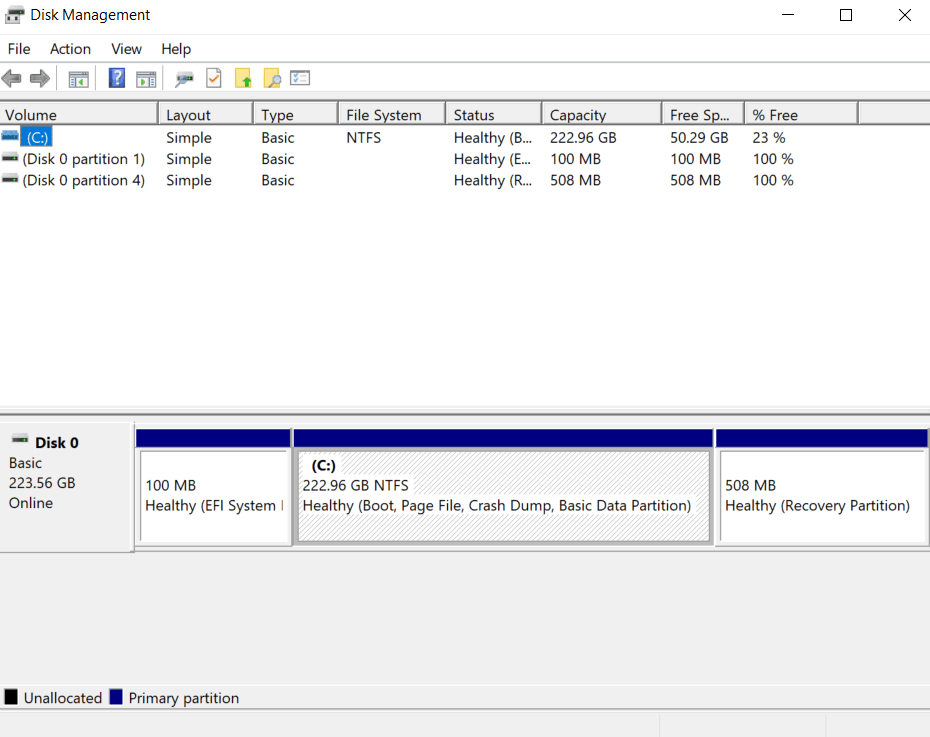Click the Healthy (E... status cell
This screenshot has width=930, height=737.
pos(493,159)
